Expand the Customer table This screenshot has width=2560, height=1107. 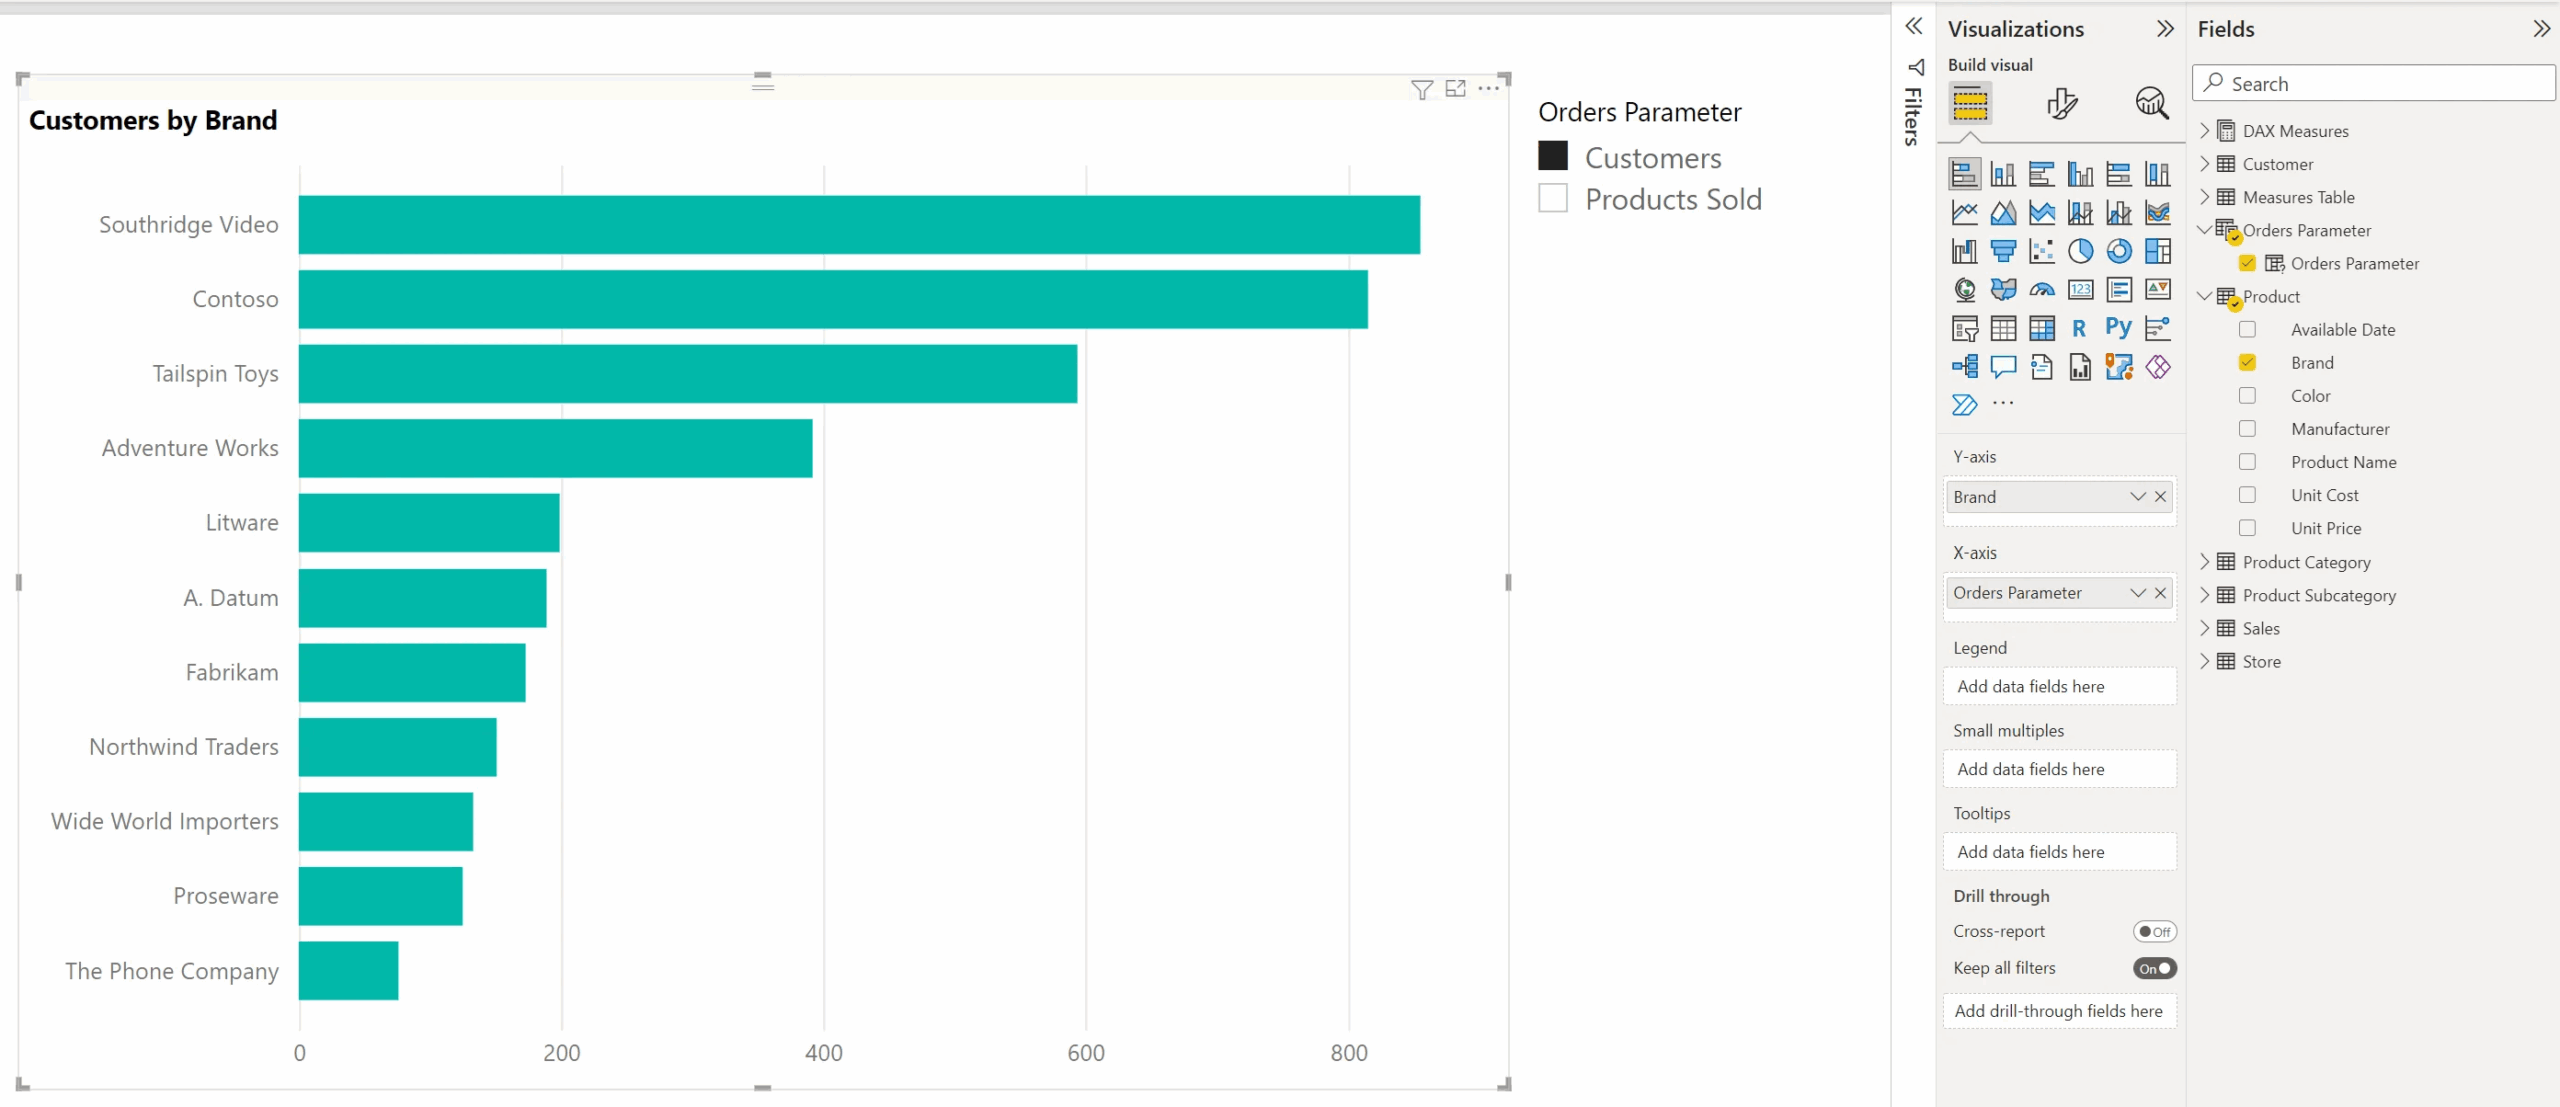pyautogui.click(x=2204, y=163)
